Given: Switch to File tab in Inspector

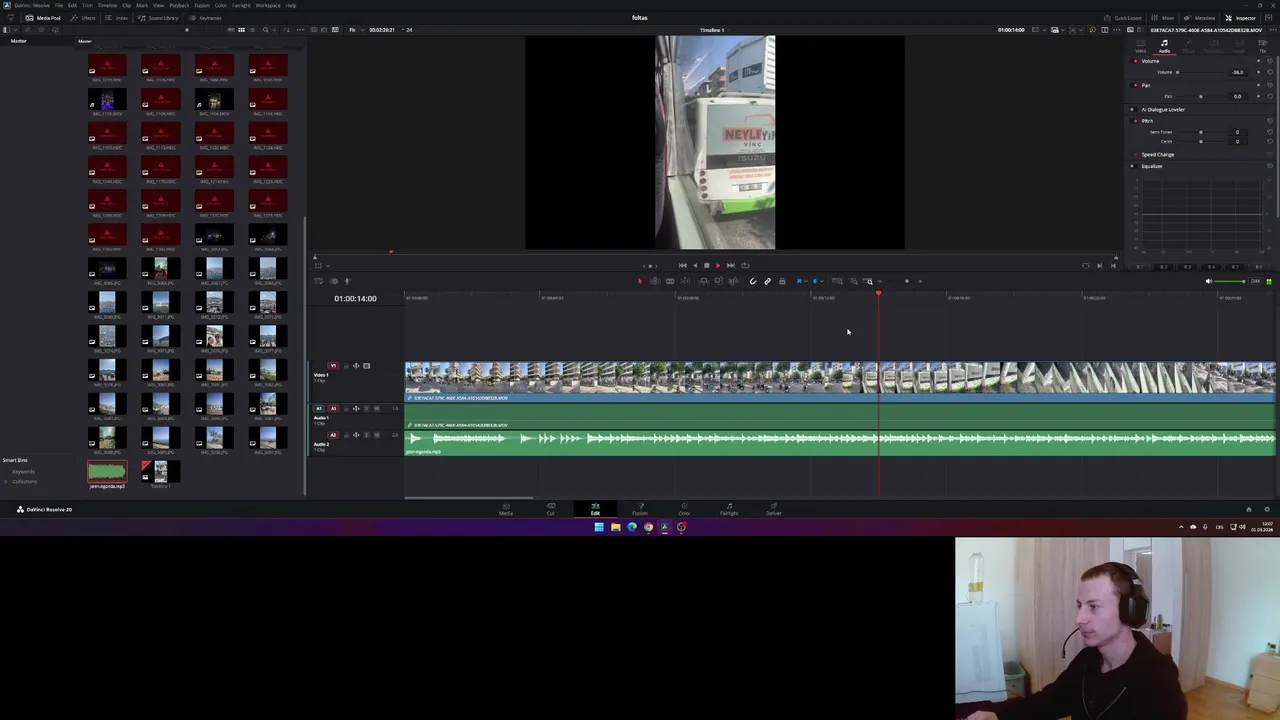Looking at the screenshot, I should [x=1263, y=45].
